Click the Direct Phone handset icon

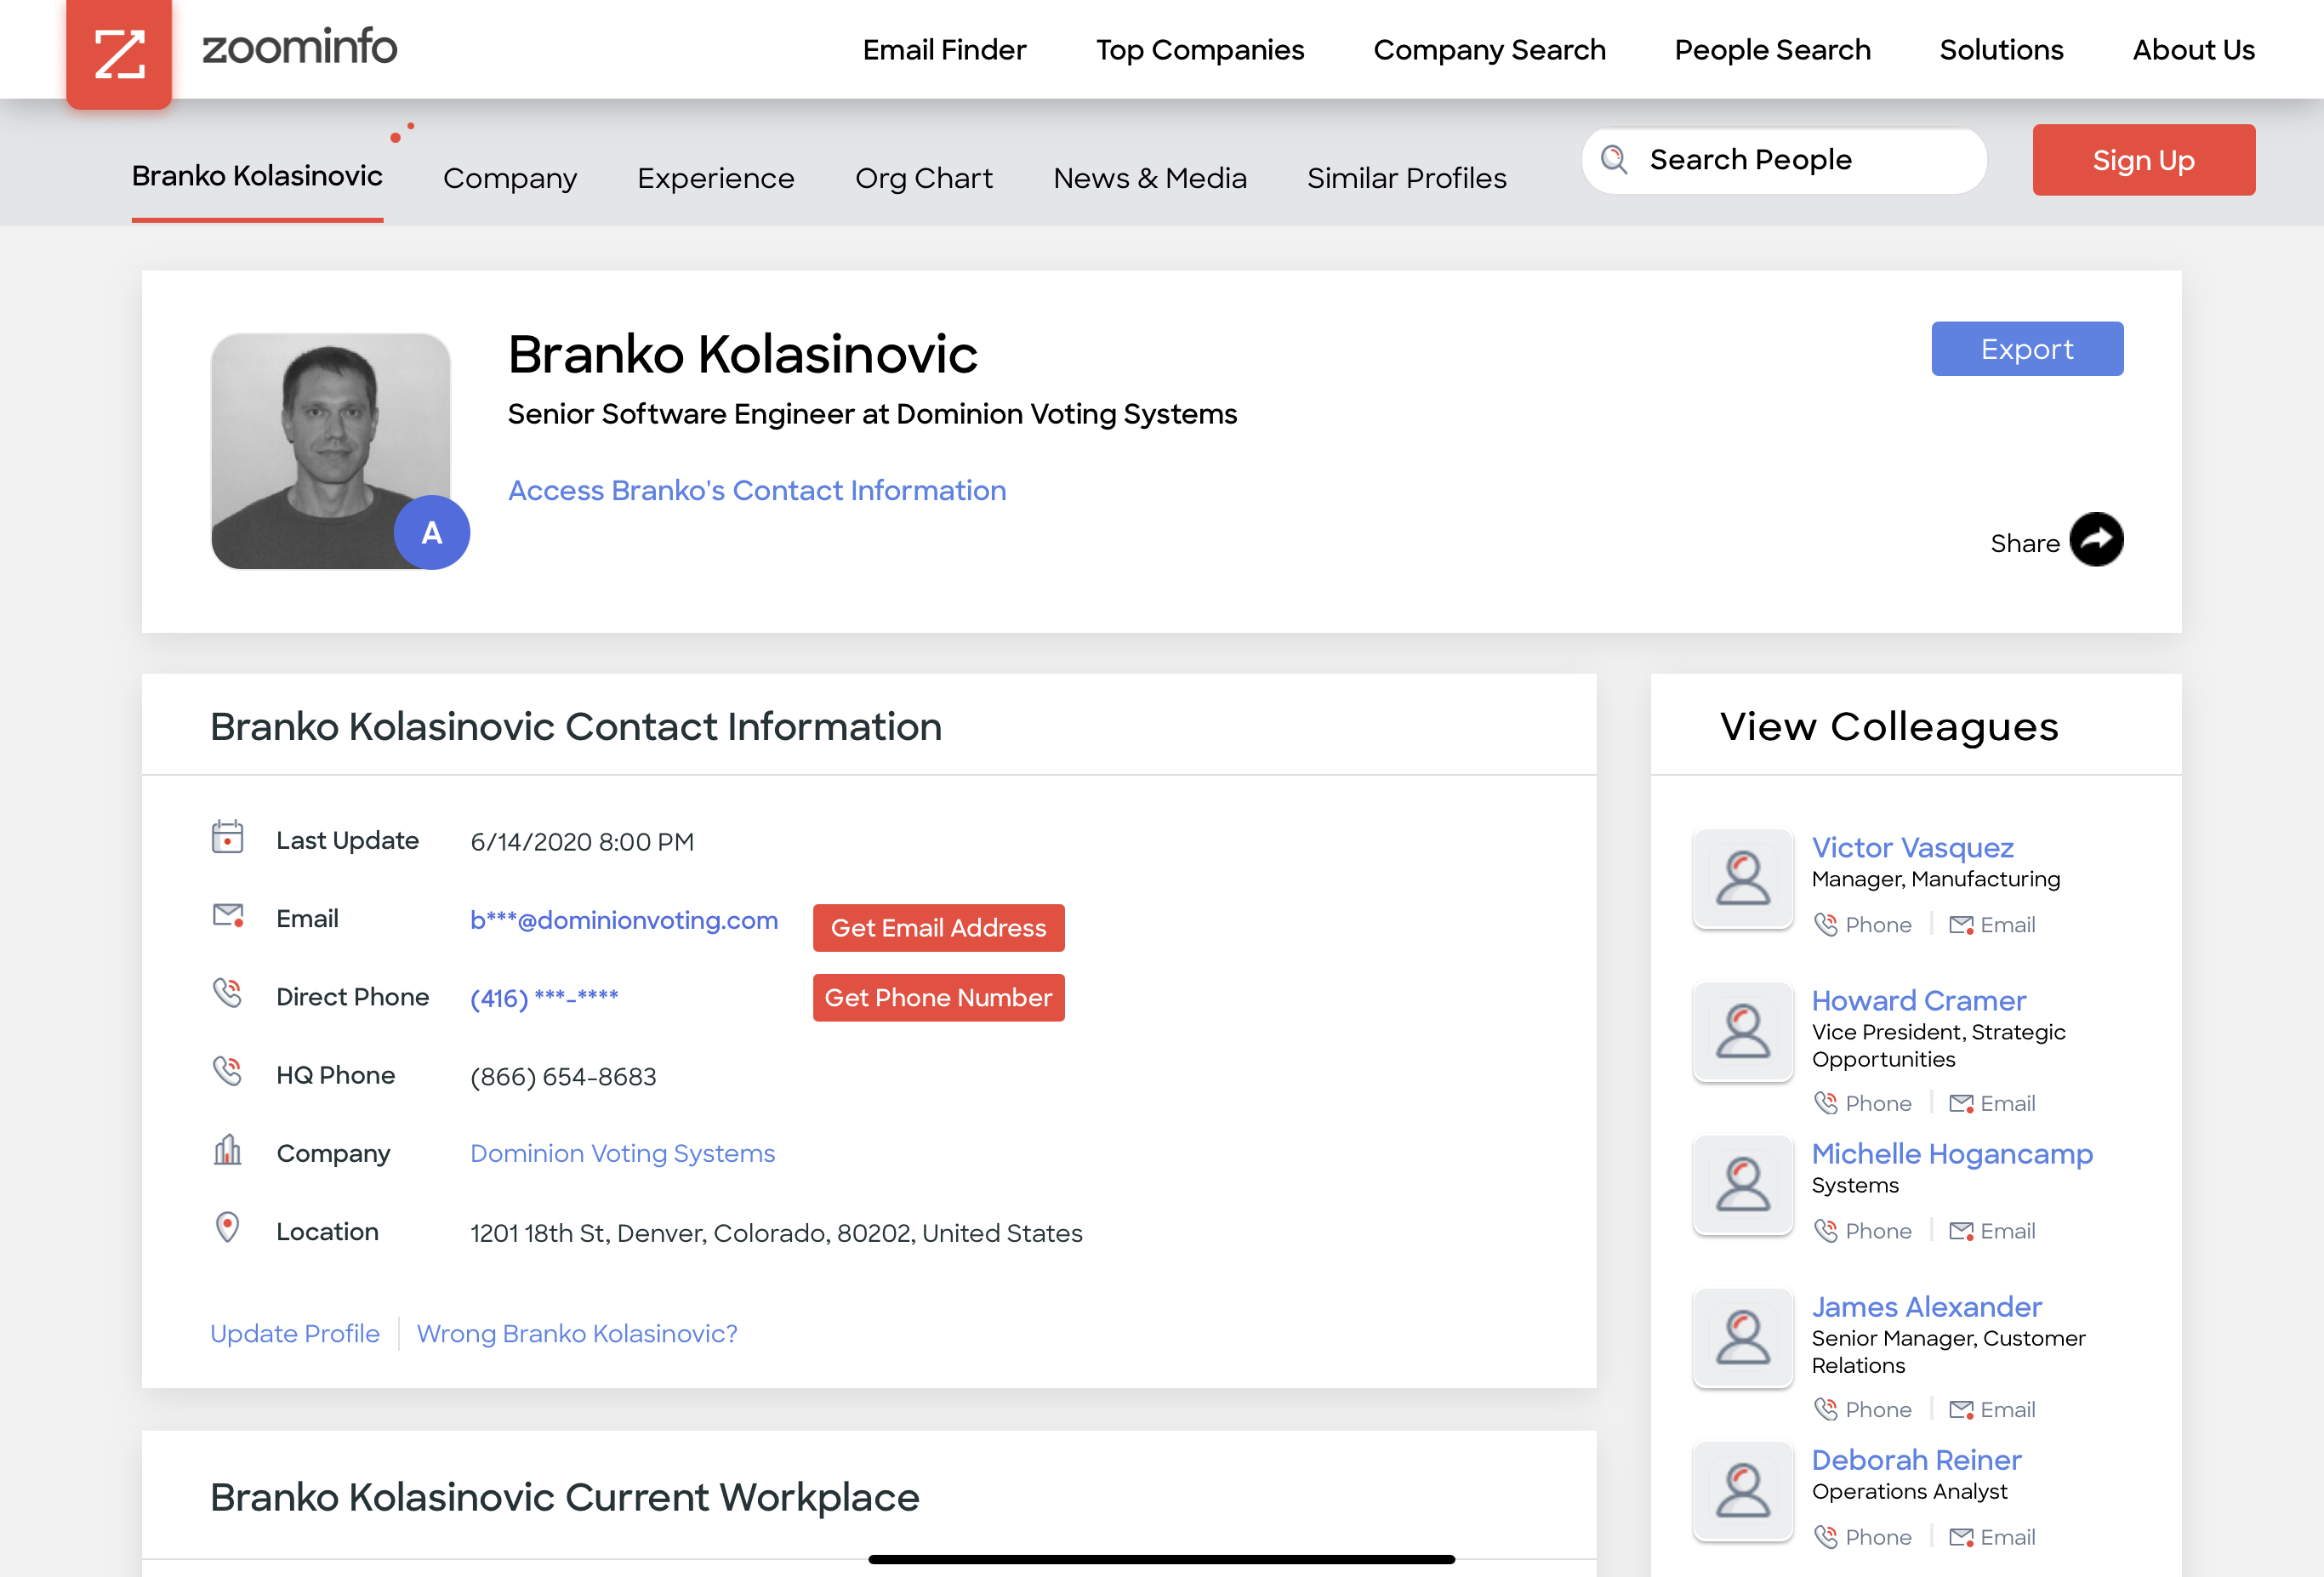[x=228, y=993]
